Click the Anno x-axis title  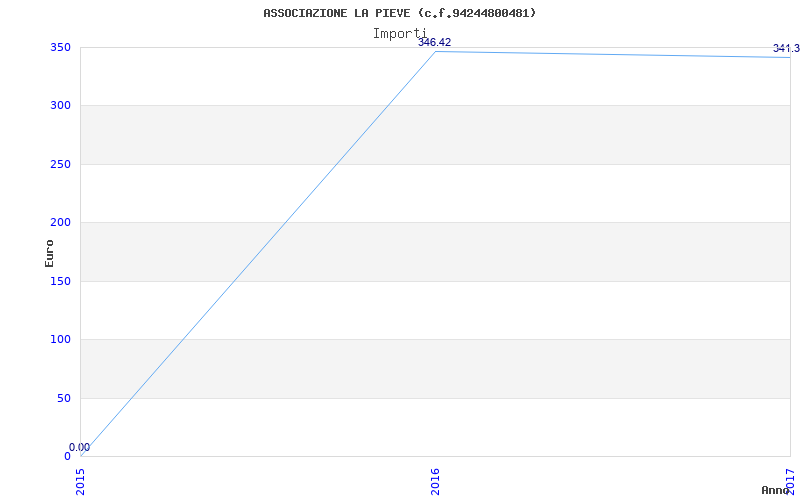click(x=776, y=490)
